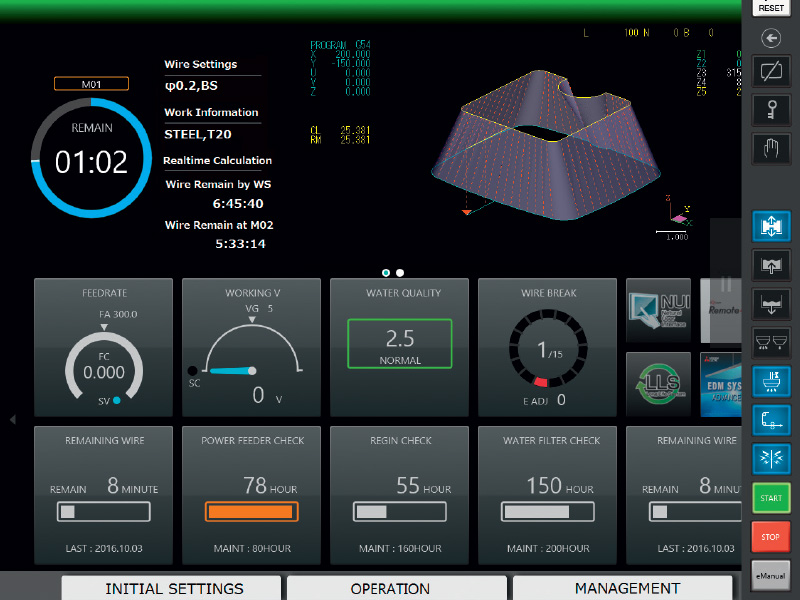Click the "FA 300.0" feedrate value
800x600 pixels.
click(118, 314)
